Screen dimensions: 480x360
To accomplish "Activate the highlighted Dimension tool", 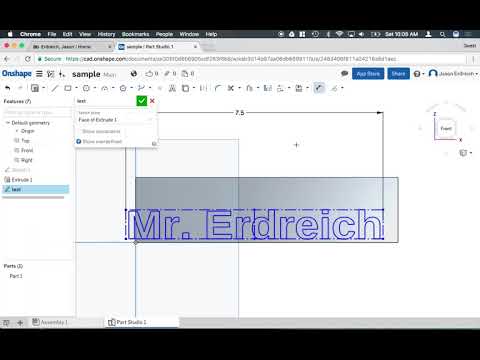I will coord(319,88).
